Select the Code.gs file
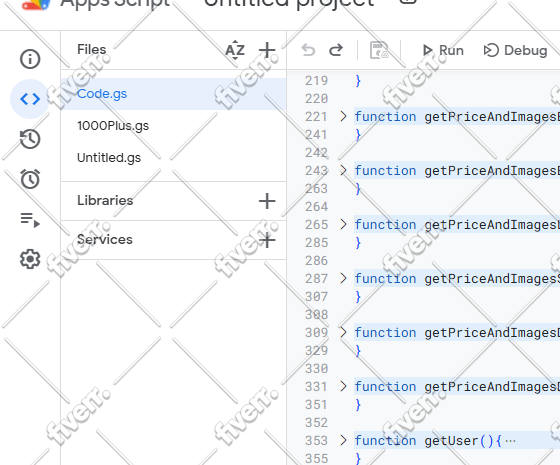Viewport: 560px width, 465px height. click(x=174, y=94)
